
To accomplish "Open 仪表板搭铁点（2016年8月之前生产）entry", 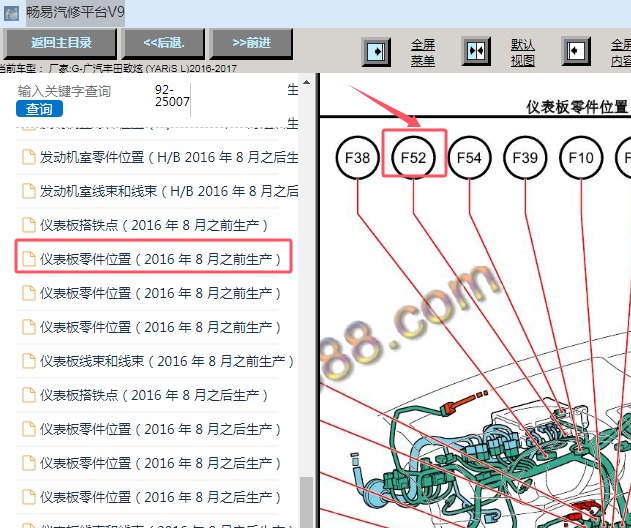I will (154, 225).
